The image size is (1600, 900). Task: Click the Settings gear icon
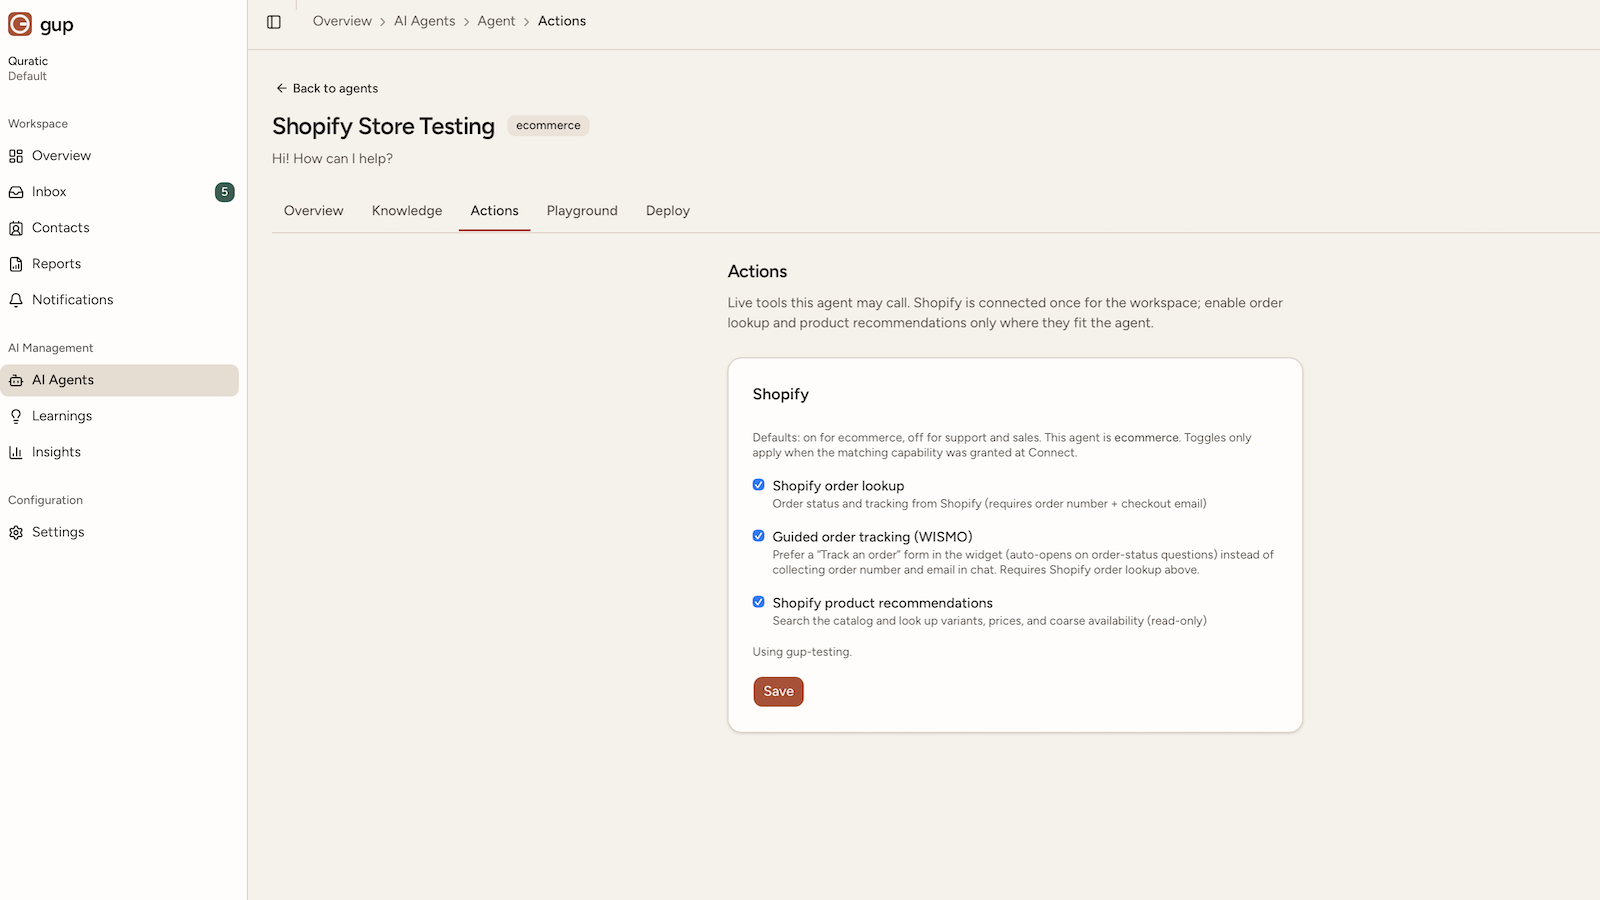[x=16, y=532]
